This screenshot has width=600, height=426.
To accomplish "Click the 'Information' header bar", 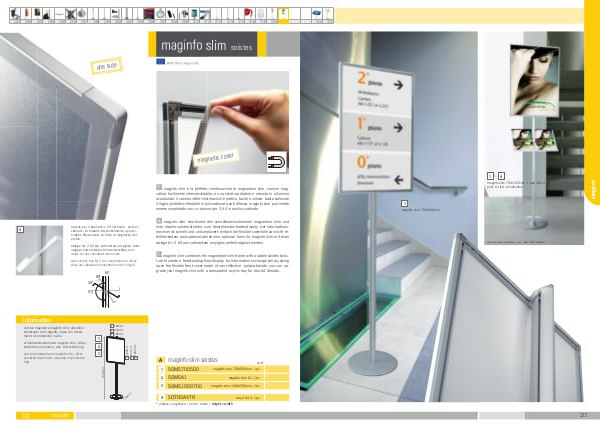I will [82, 320].
